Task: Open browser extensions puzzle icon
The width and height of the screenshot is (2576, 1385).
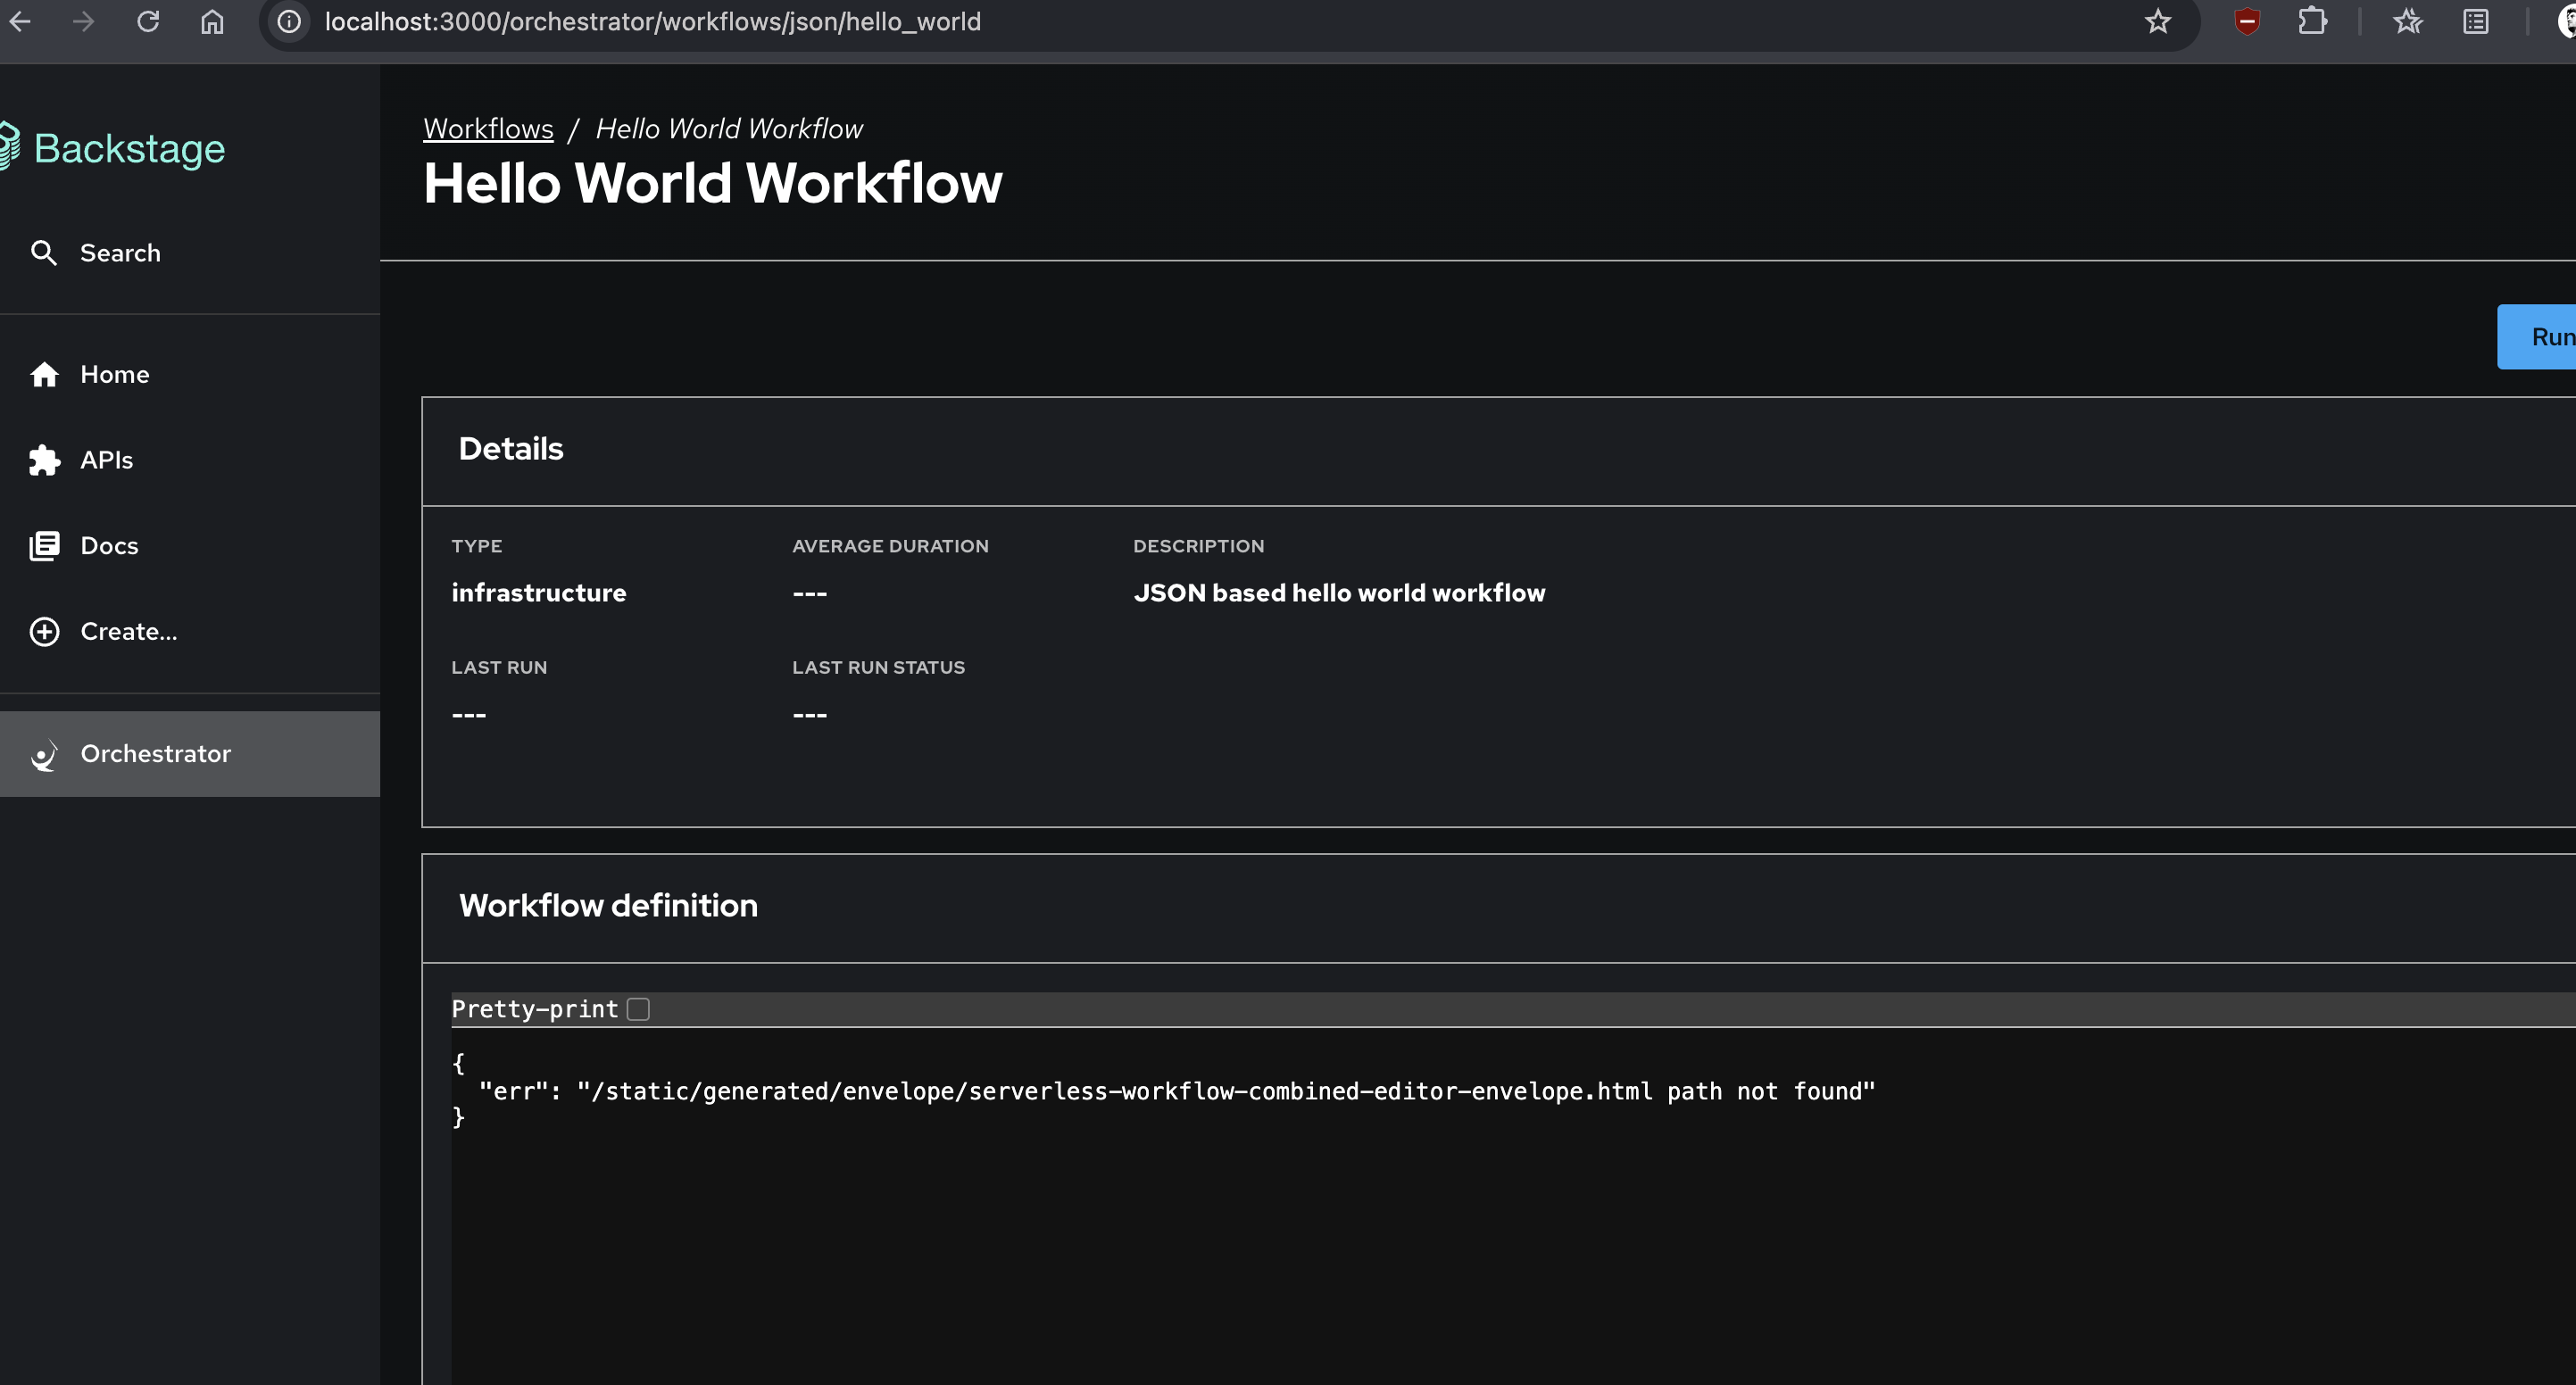Action: 2312,21
